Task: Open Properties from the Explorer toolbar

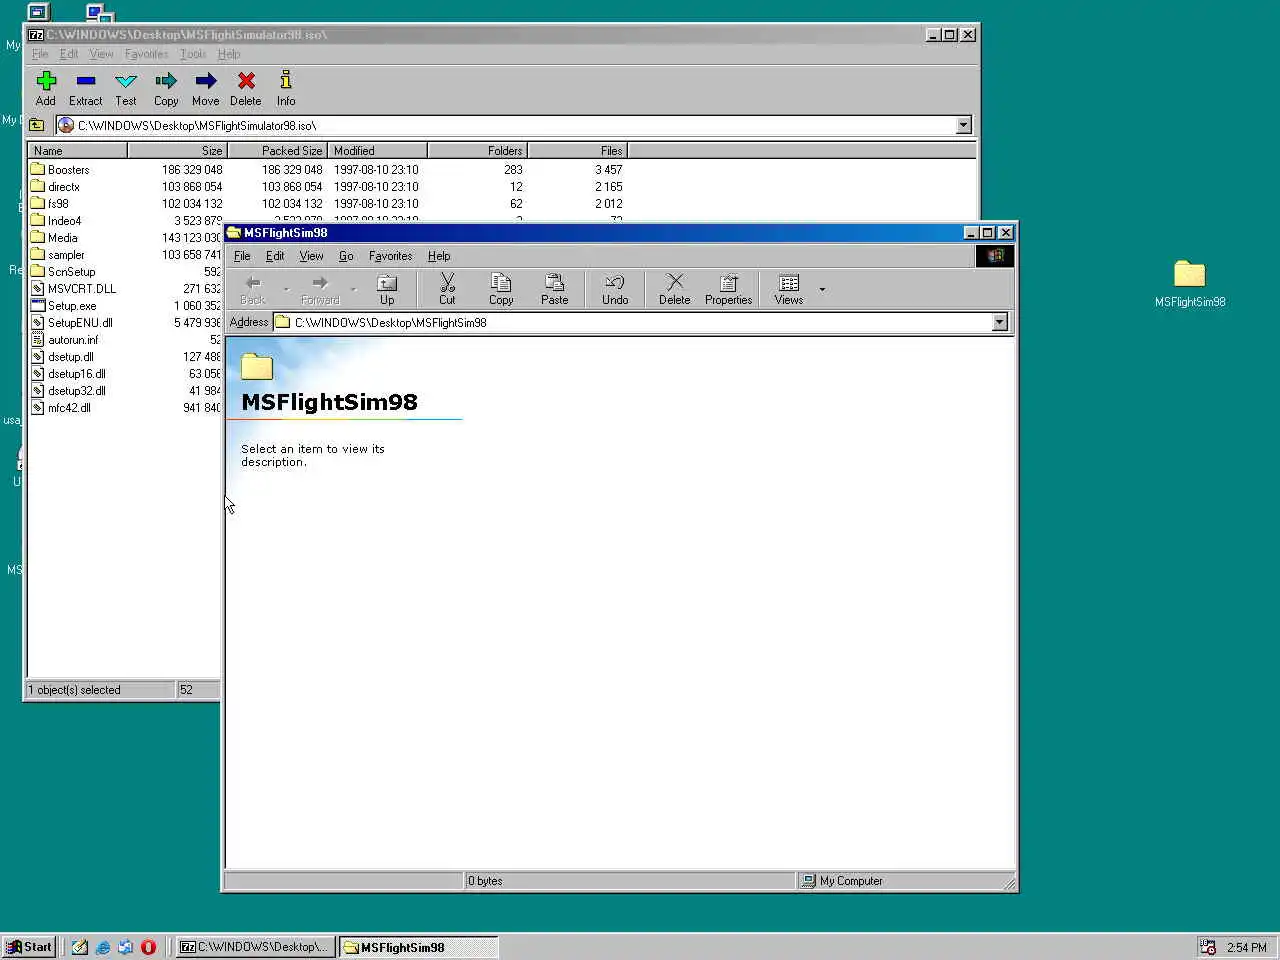Action: tap(729, 289)
